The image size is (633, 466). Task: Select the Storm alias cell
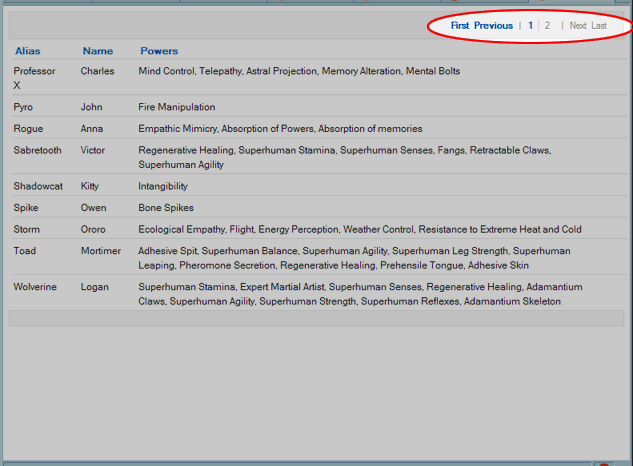(x=27, y=229)
